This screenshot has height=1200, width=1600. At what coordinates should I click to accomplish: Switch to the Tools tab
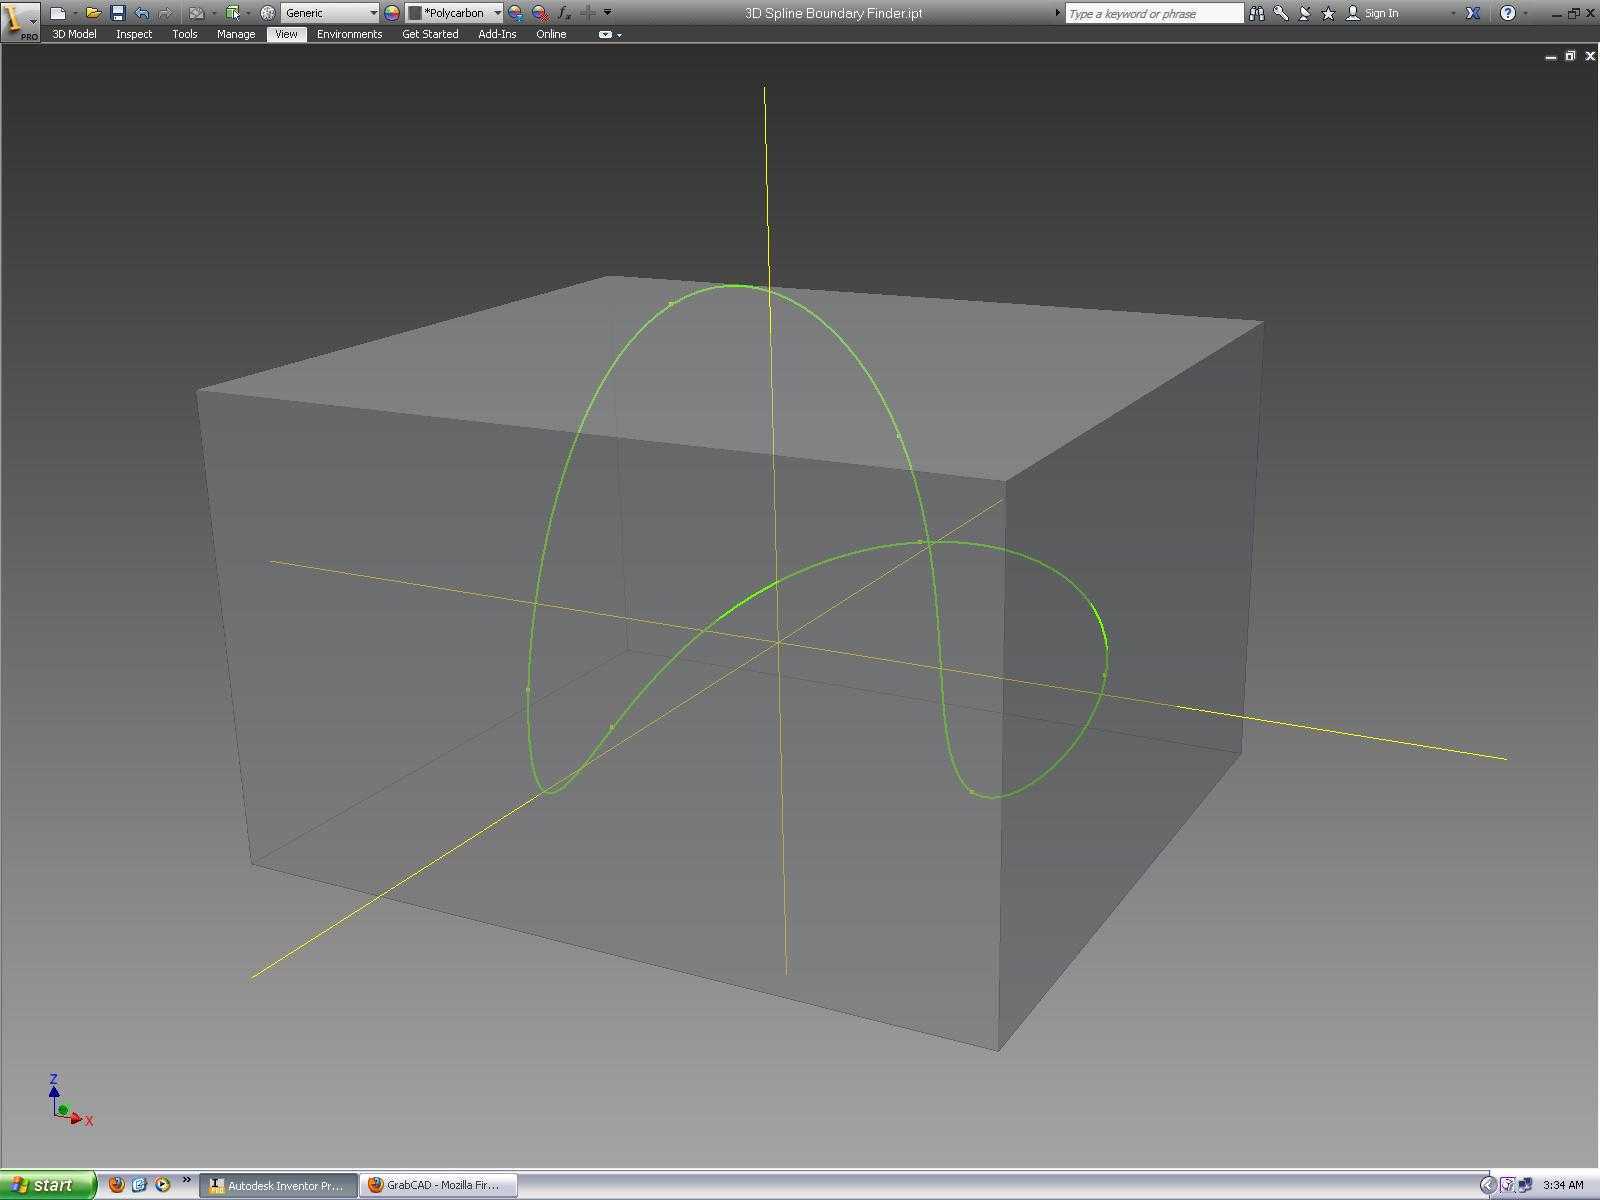184,34
